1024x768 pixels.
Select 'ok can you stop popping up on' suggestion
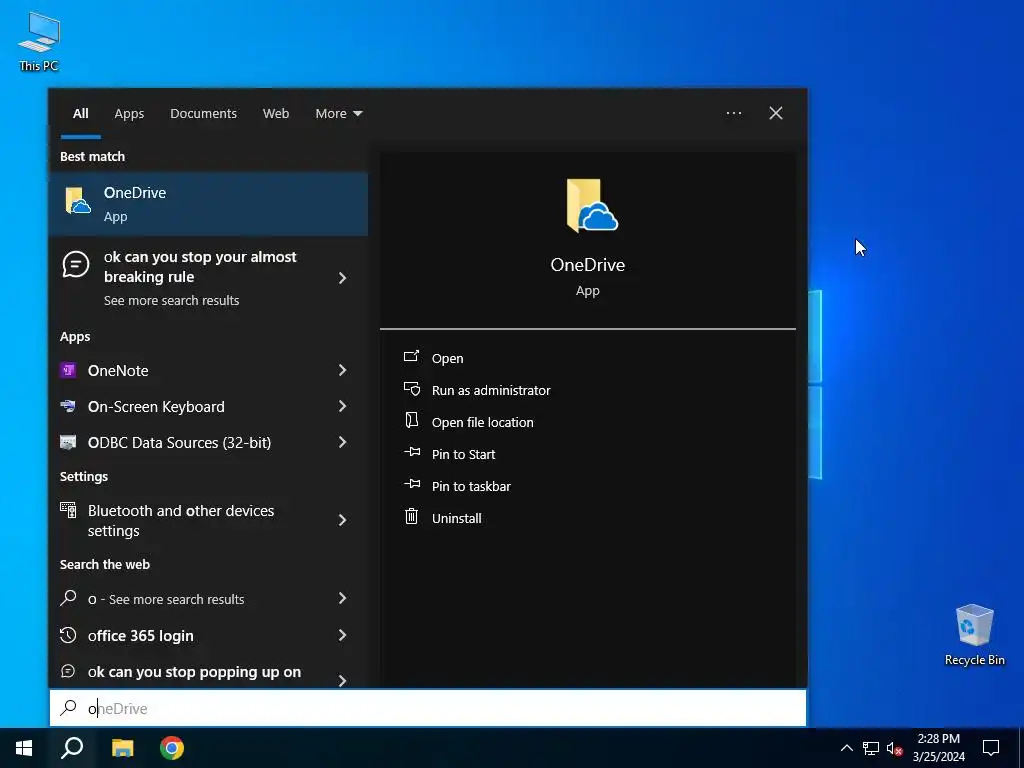pyautogui.click(x=194, y=672)
